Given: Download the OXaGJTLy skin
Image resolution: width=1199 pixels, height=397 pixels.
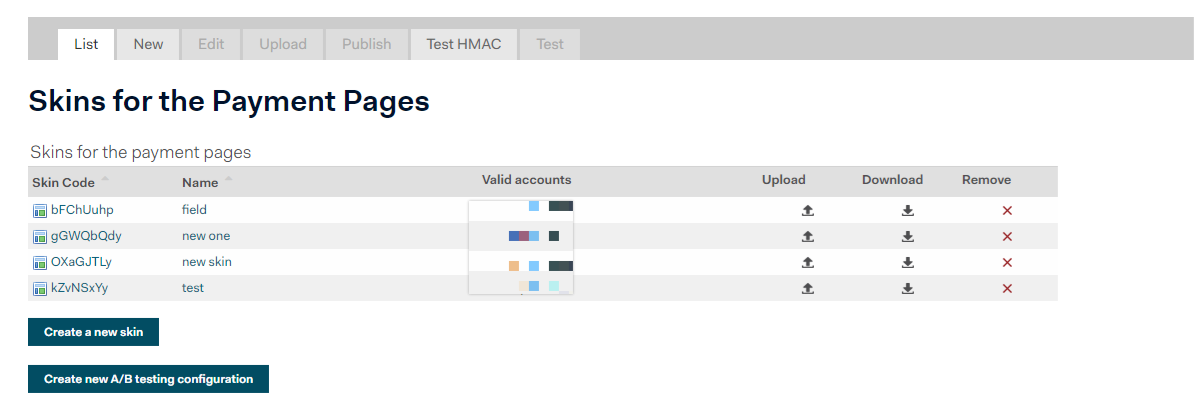Looking at the screenshot, I should (x=908, y=263).
